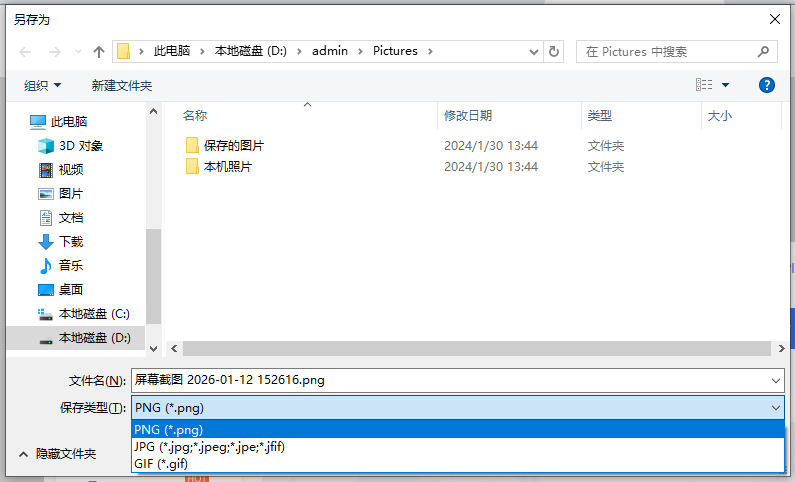
Task: Go up one folder level
Action: (x=99, y=52)
